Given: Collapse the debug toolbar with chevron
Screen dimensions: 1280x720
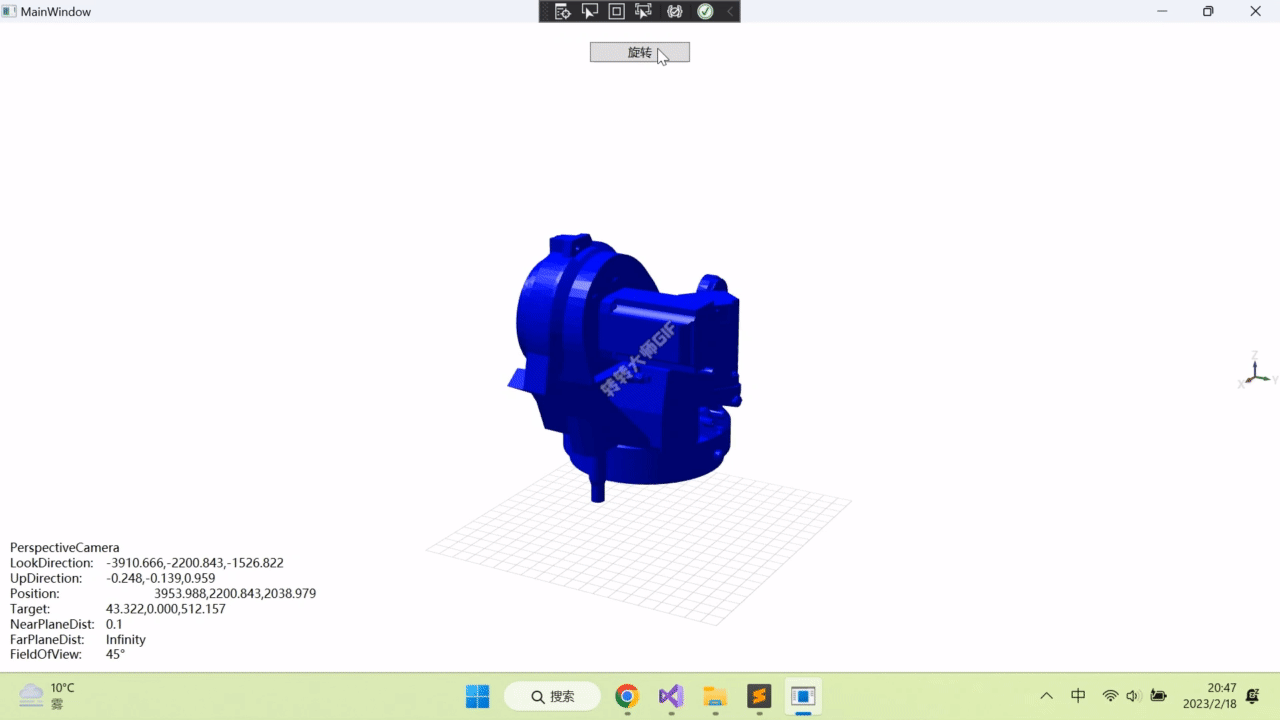Looking at the screenshot, I should pos(729,12).
